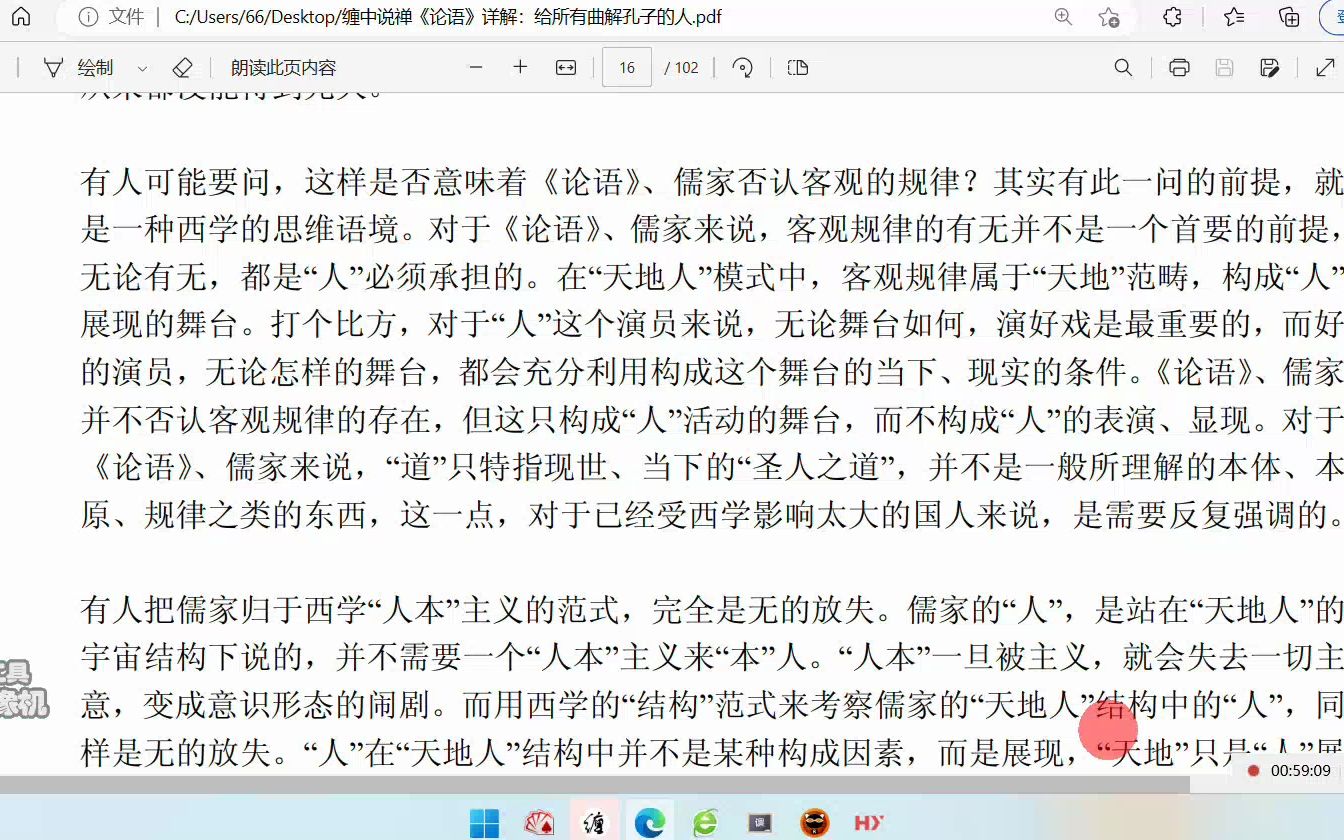Viewport: 1344px width, 840px height.
Task: Click total page count text / 102
Action: 682,68
